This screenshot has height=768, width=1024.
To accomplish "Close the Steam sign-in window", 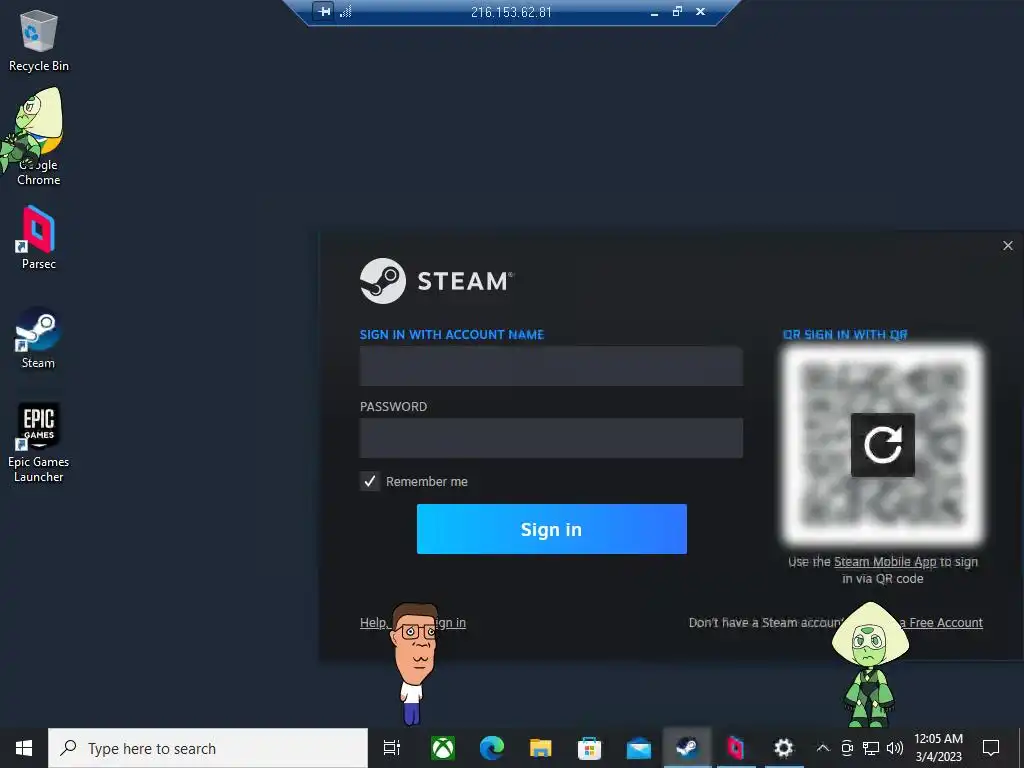I will point(1008,246).
